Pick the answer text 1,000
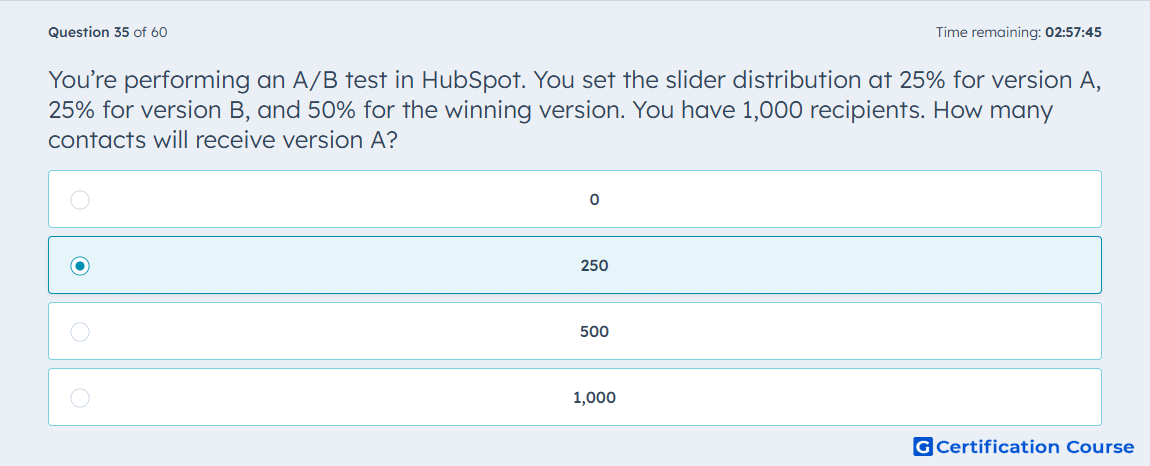The image size is (1150, 466). pyautogui.click(x=594, y=398)
